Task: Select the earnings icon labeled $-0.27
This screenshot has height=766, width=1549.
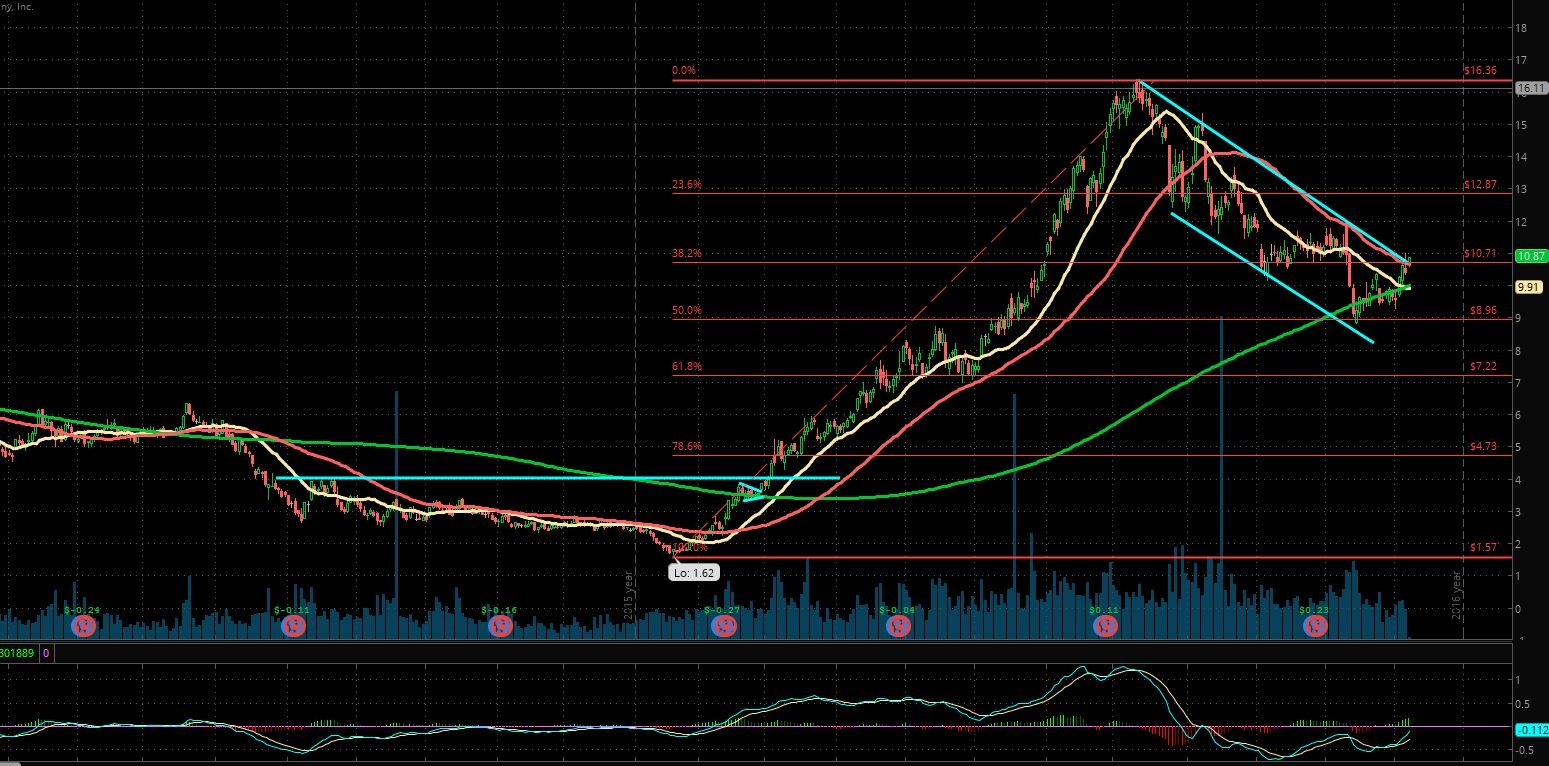Action: [x=723, y=626]
